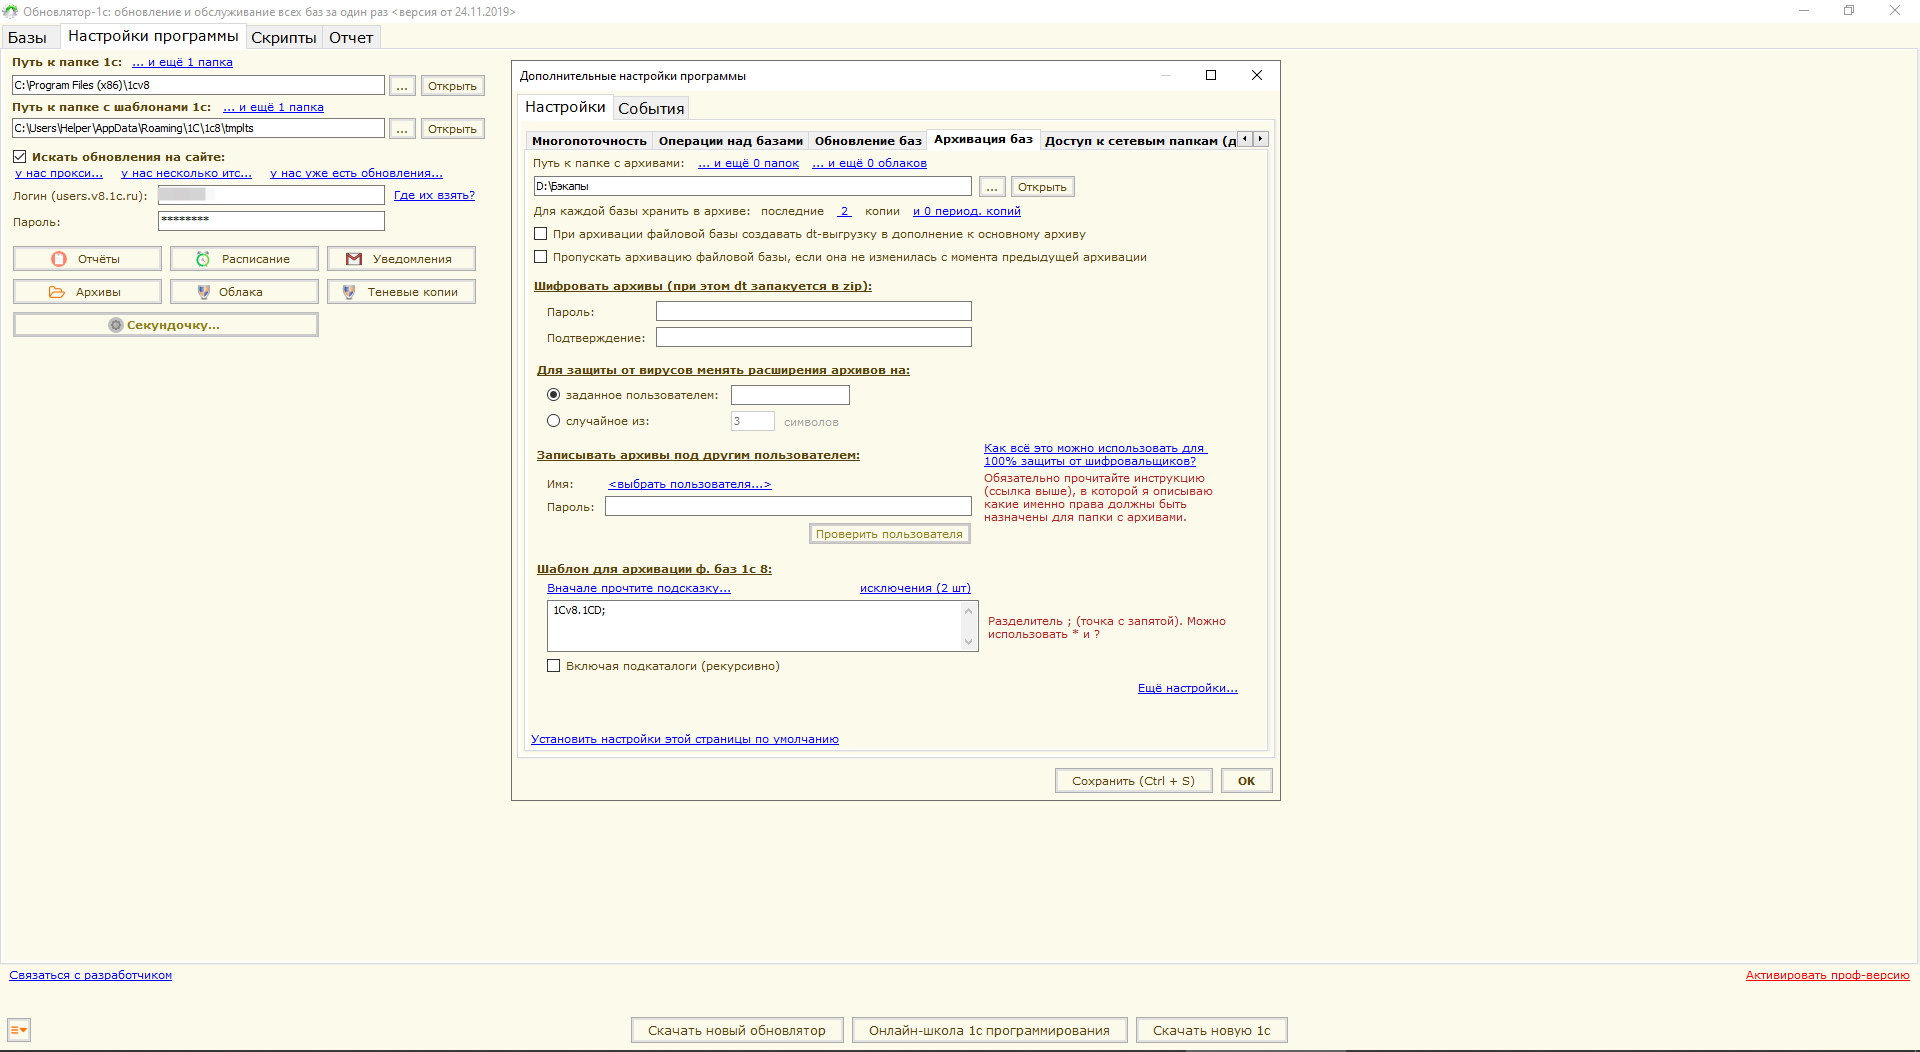The image size is (1920, 1052).
Task: Open Облака with the shield icon
Action: click(204, 292)
